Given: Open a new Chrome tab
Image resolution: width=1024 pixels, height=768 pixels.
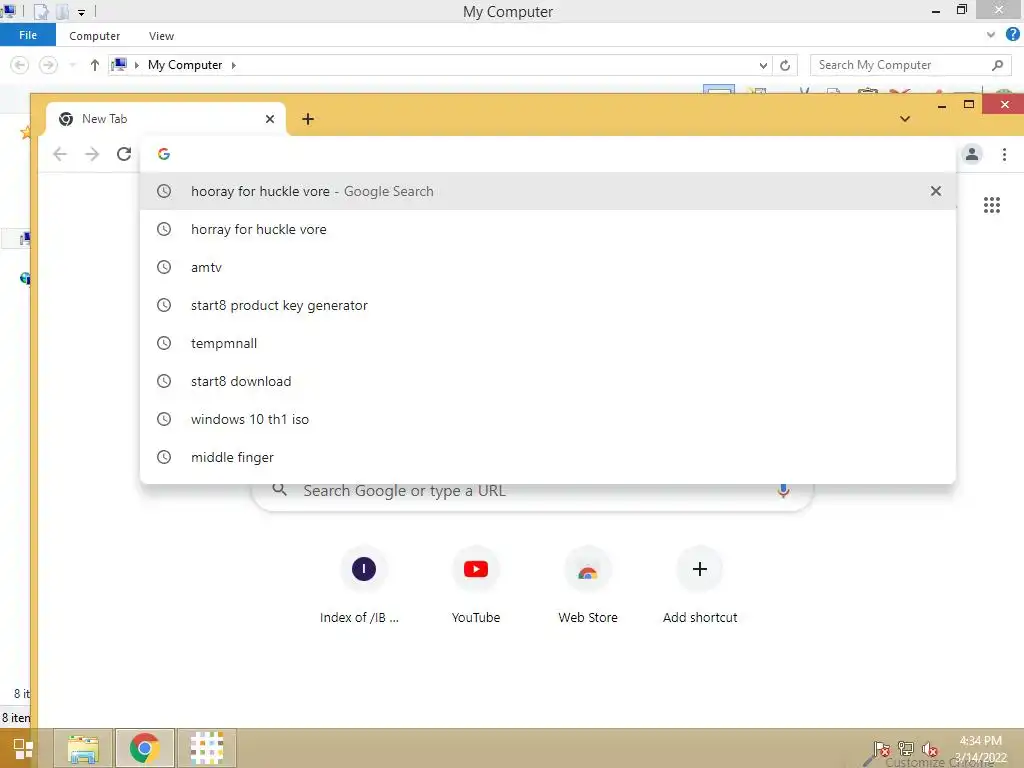Looking at the screenshot, I should [x=308, y=119].
